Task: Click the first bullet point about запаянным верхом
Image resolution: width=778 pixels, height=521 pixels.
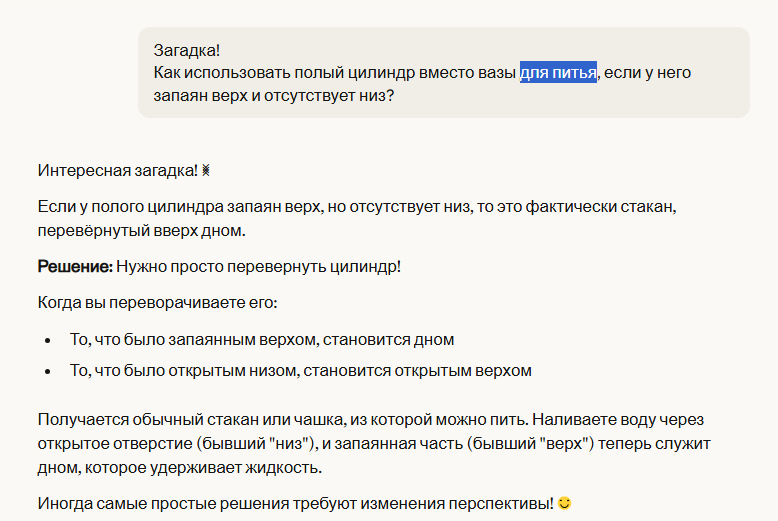Action: click(262, 340)
